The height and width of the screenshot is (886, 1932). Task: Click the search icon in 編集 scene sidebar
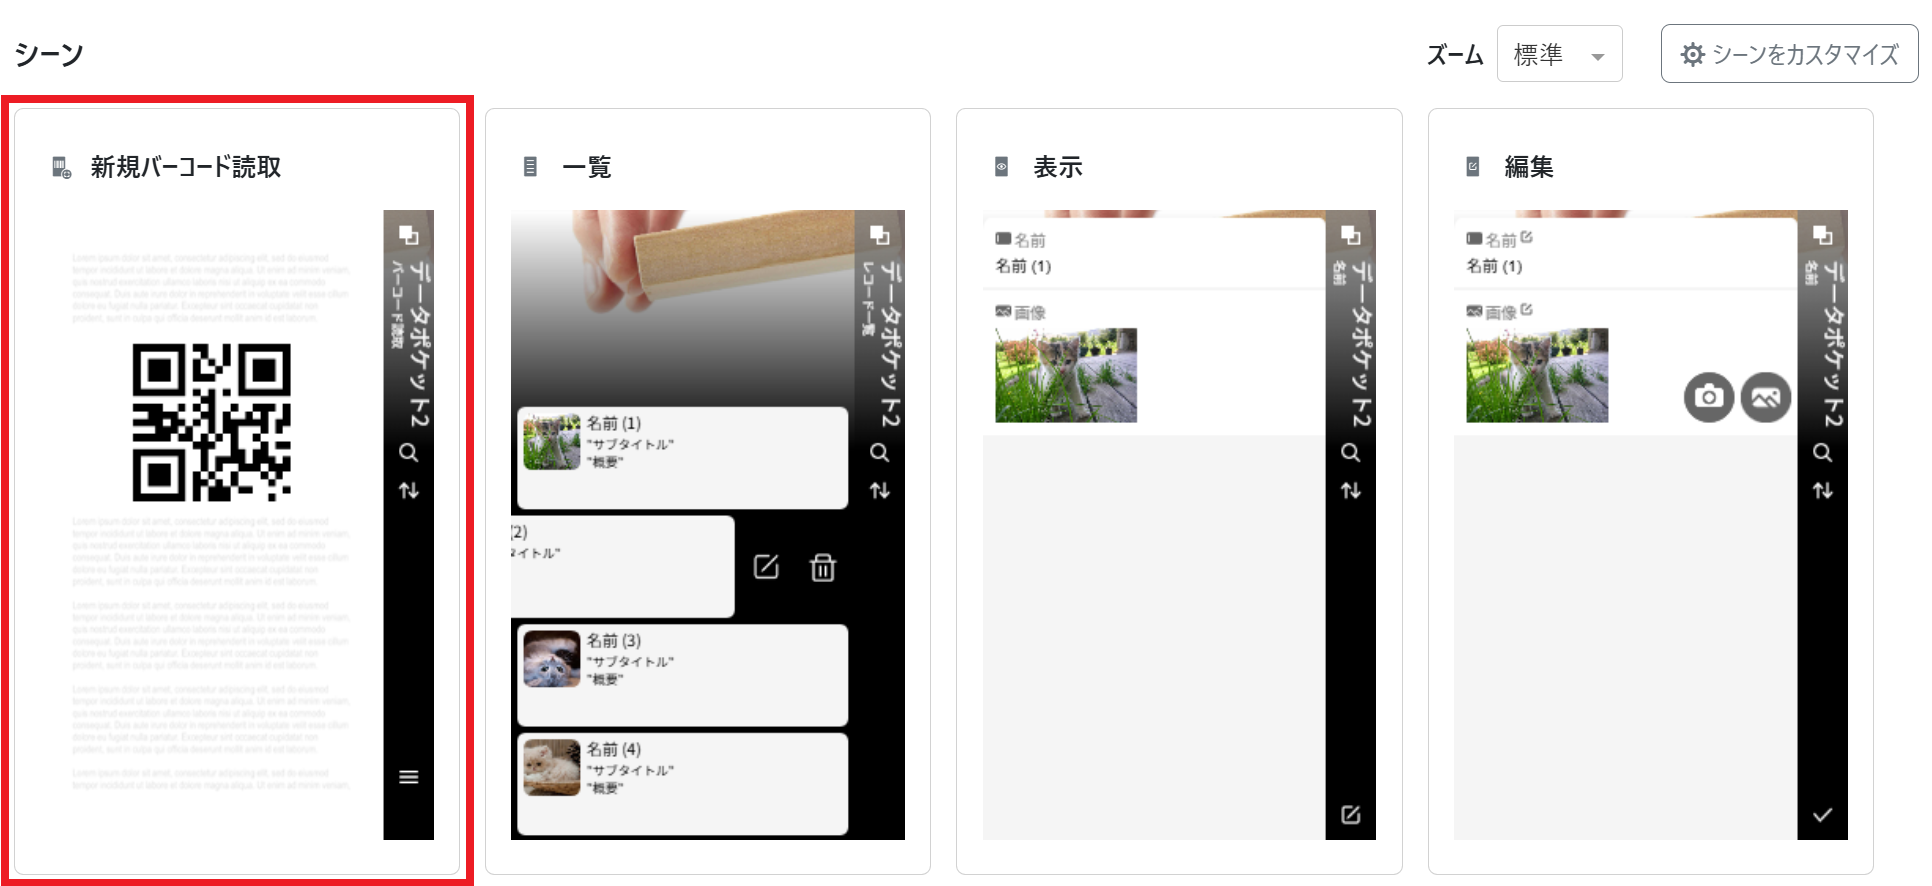[1823, 453]
